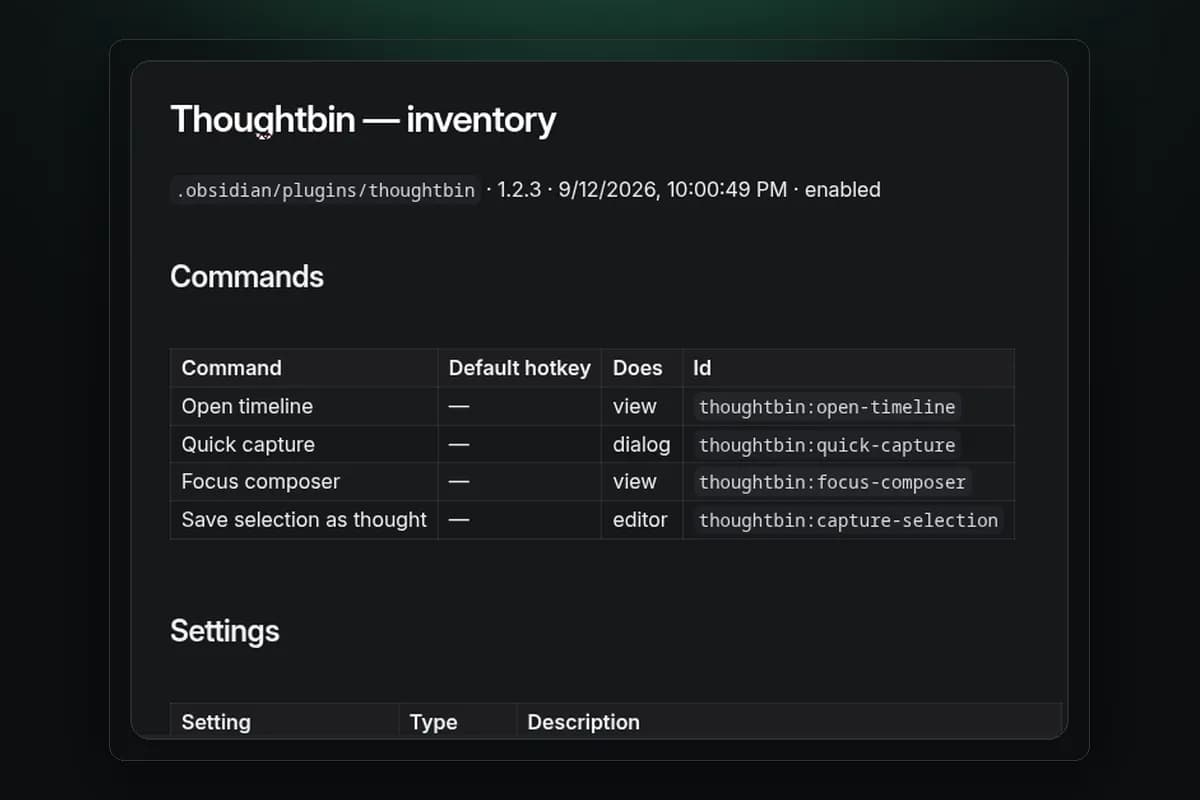
Task: Click 'view' in the Focus composer row
Action: coord(635,482)
